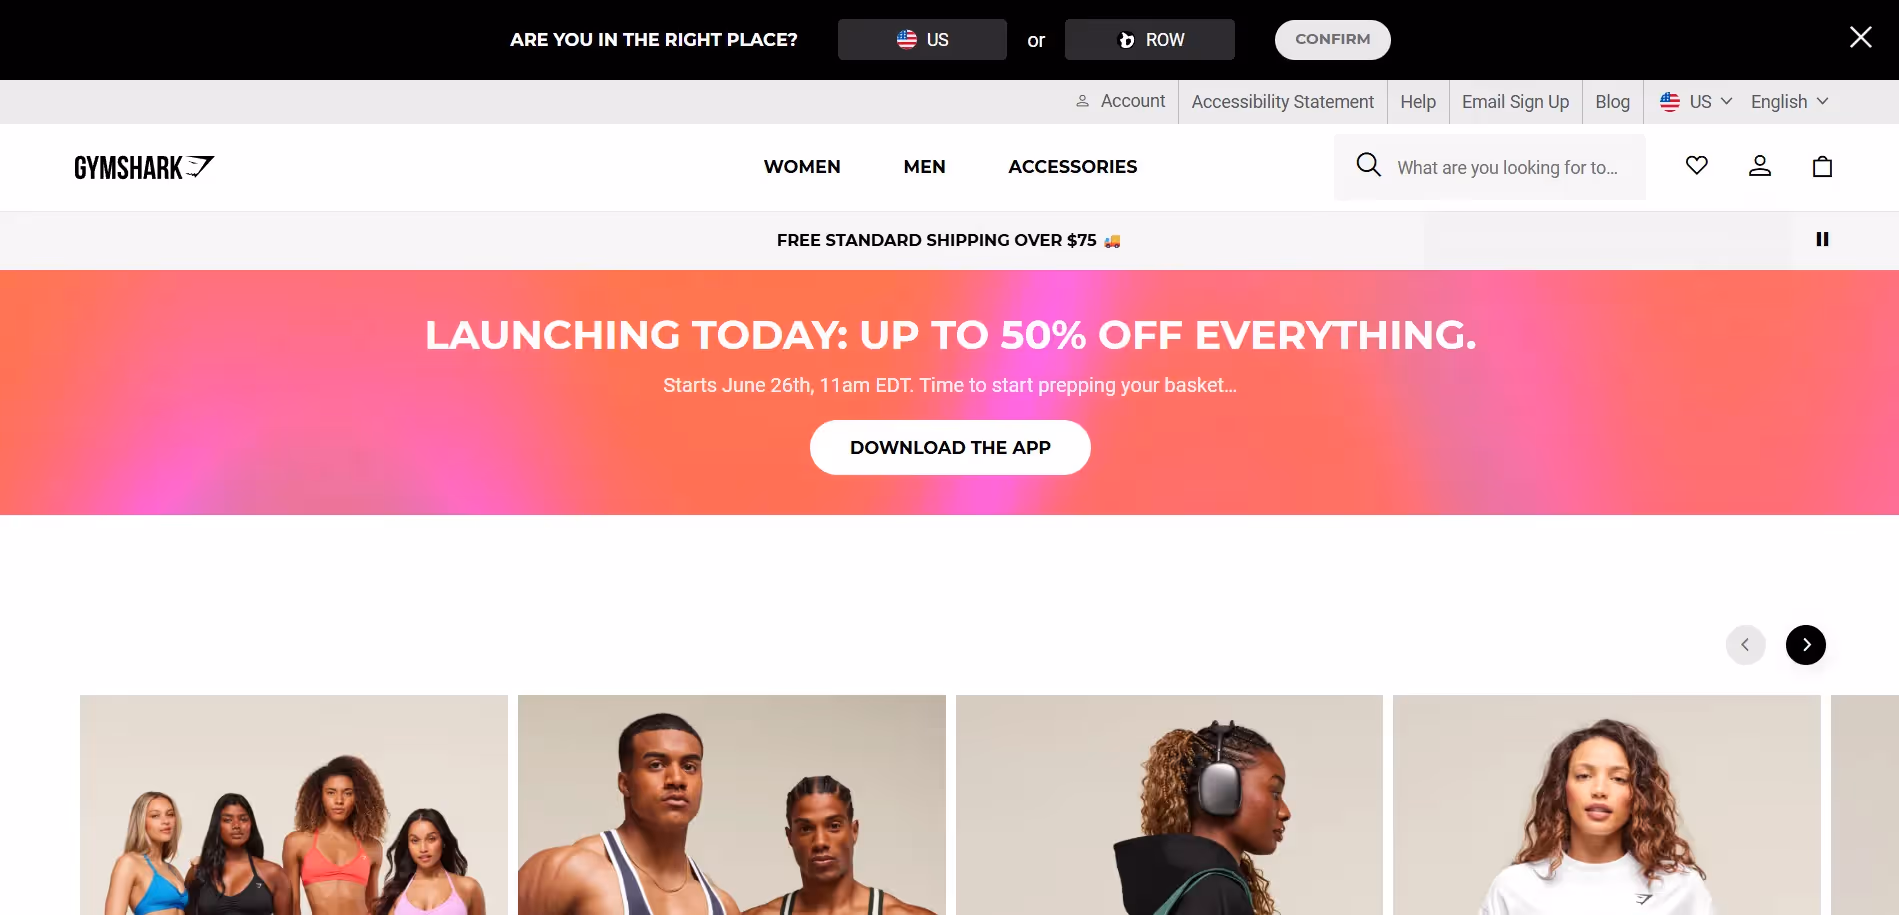Click the search magnifier icon
This screenshot has width=1899, height=915.
click(x=1368, y=165)
